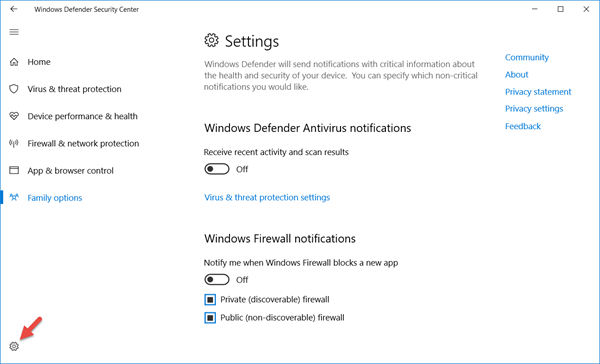This screenshot has height=364, width=600.
Task: Maximize the Security Center window
Action: pyautogui.click(x=561, y=9)
